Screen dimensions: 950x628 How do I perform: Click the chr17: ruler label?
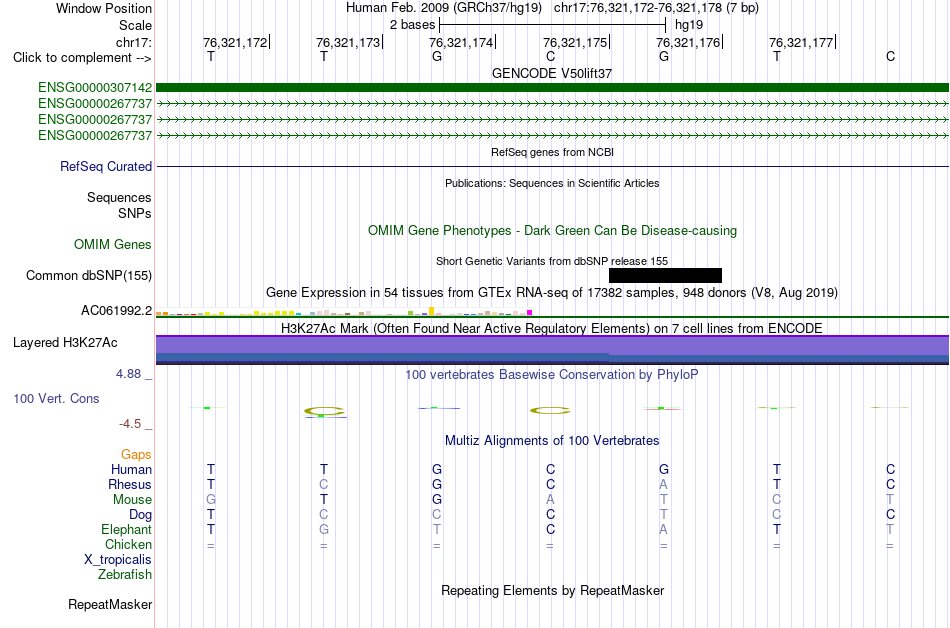pyautogui.click(x=133, y=42)
